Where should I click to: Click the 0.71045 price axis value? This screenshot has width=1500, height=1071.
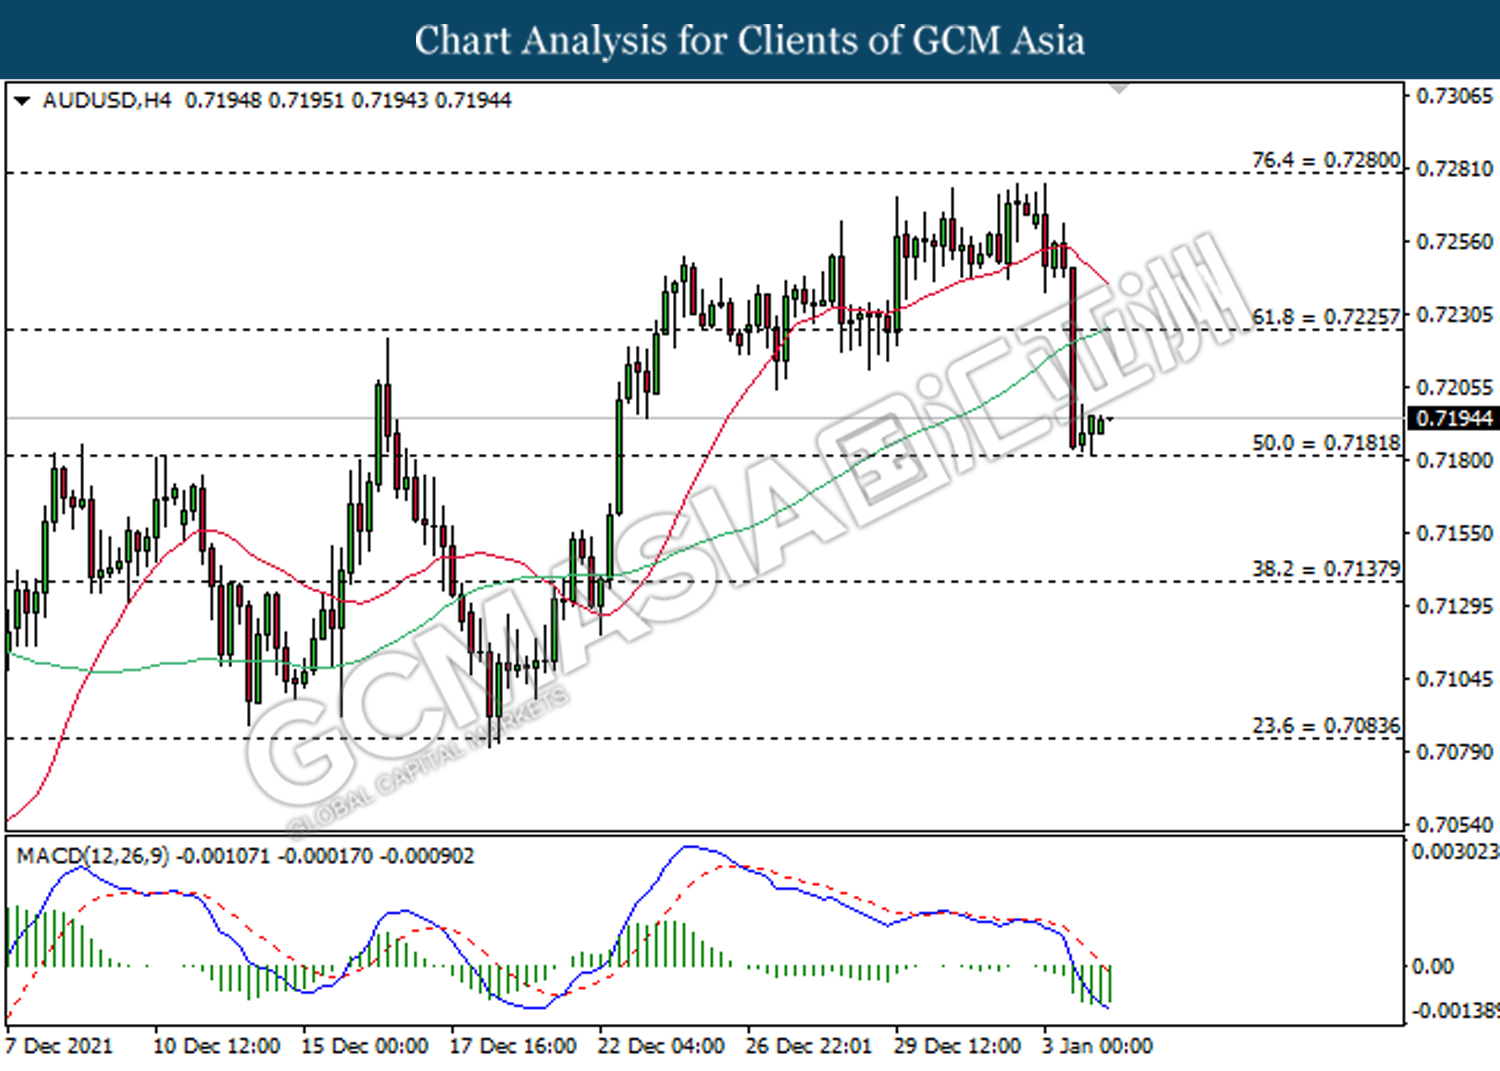pos(1455,680)
